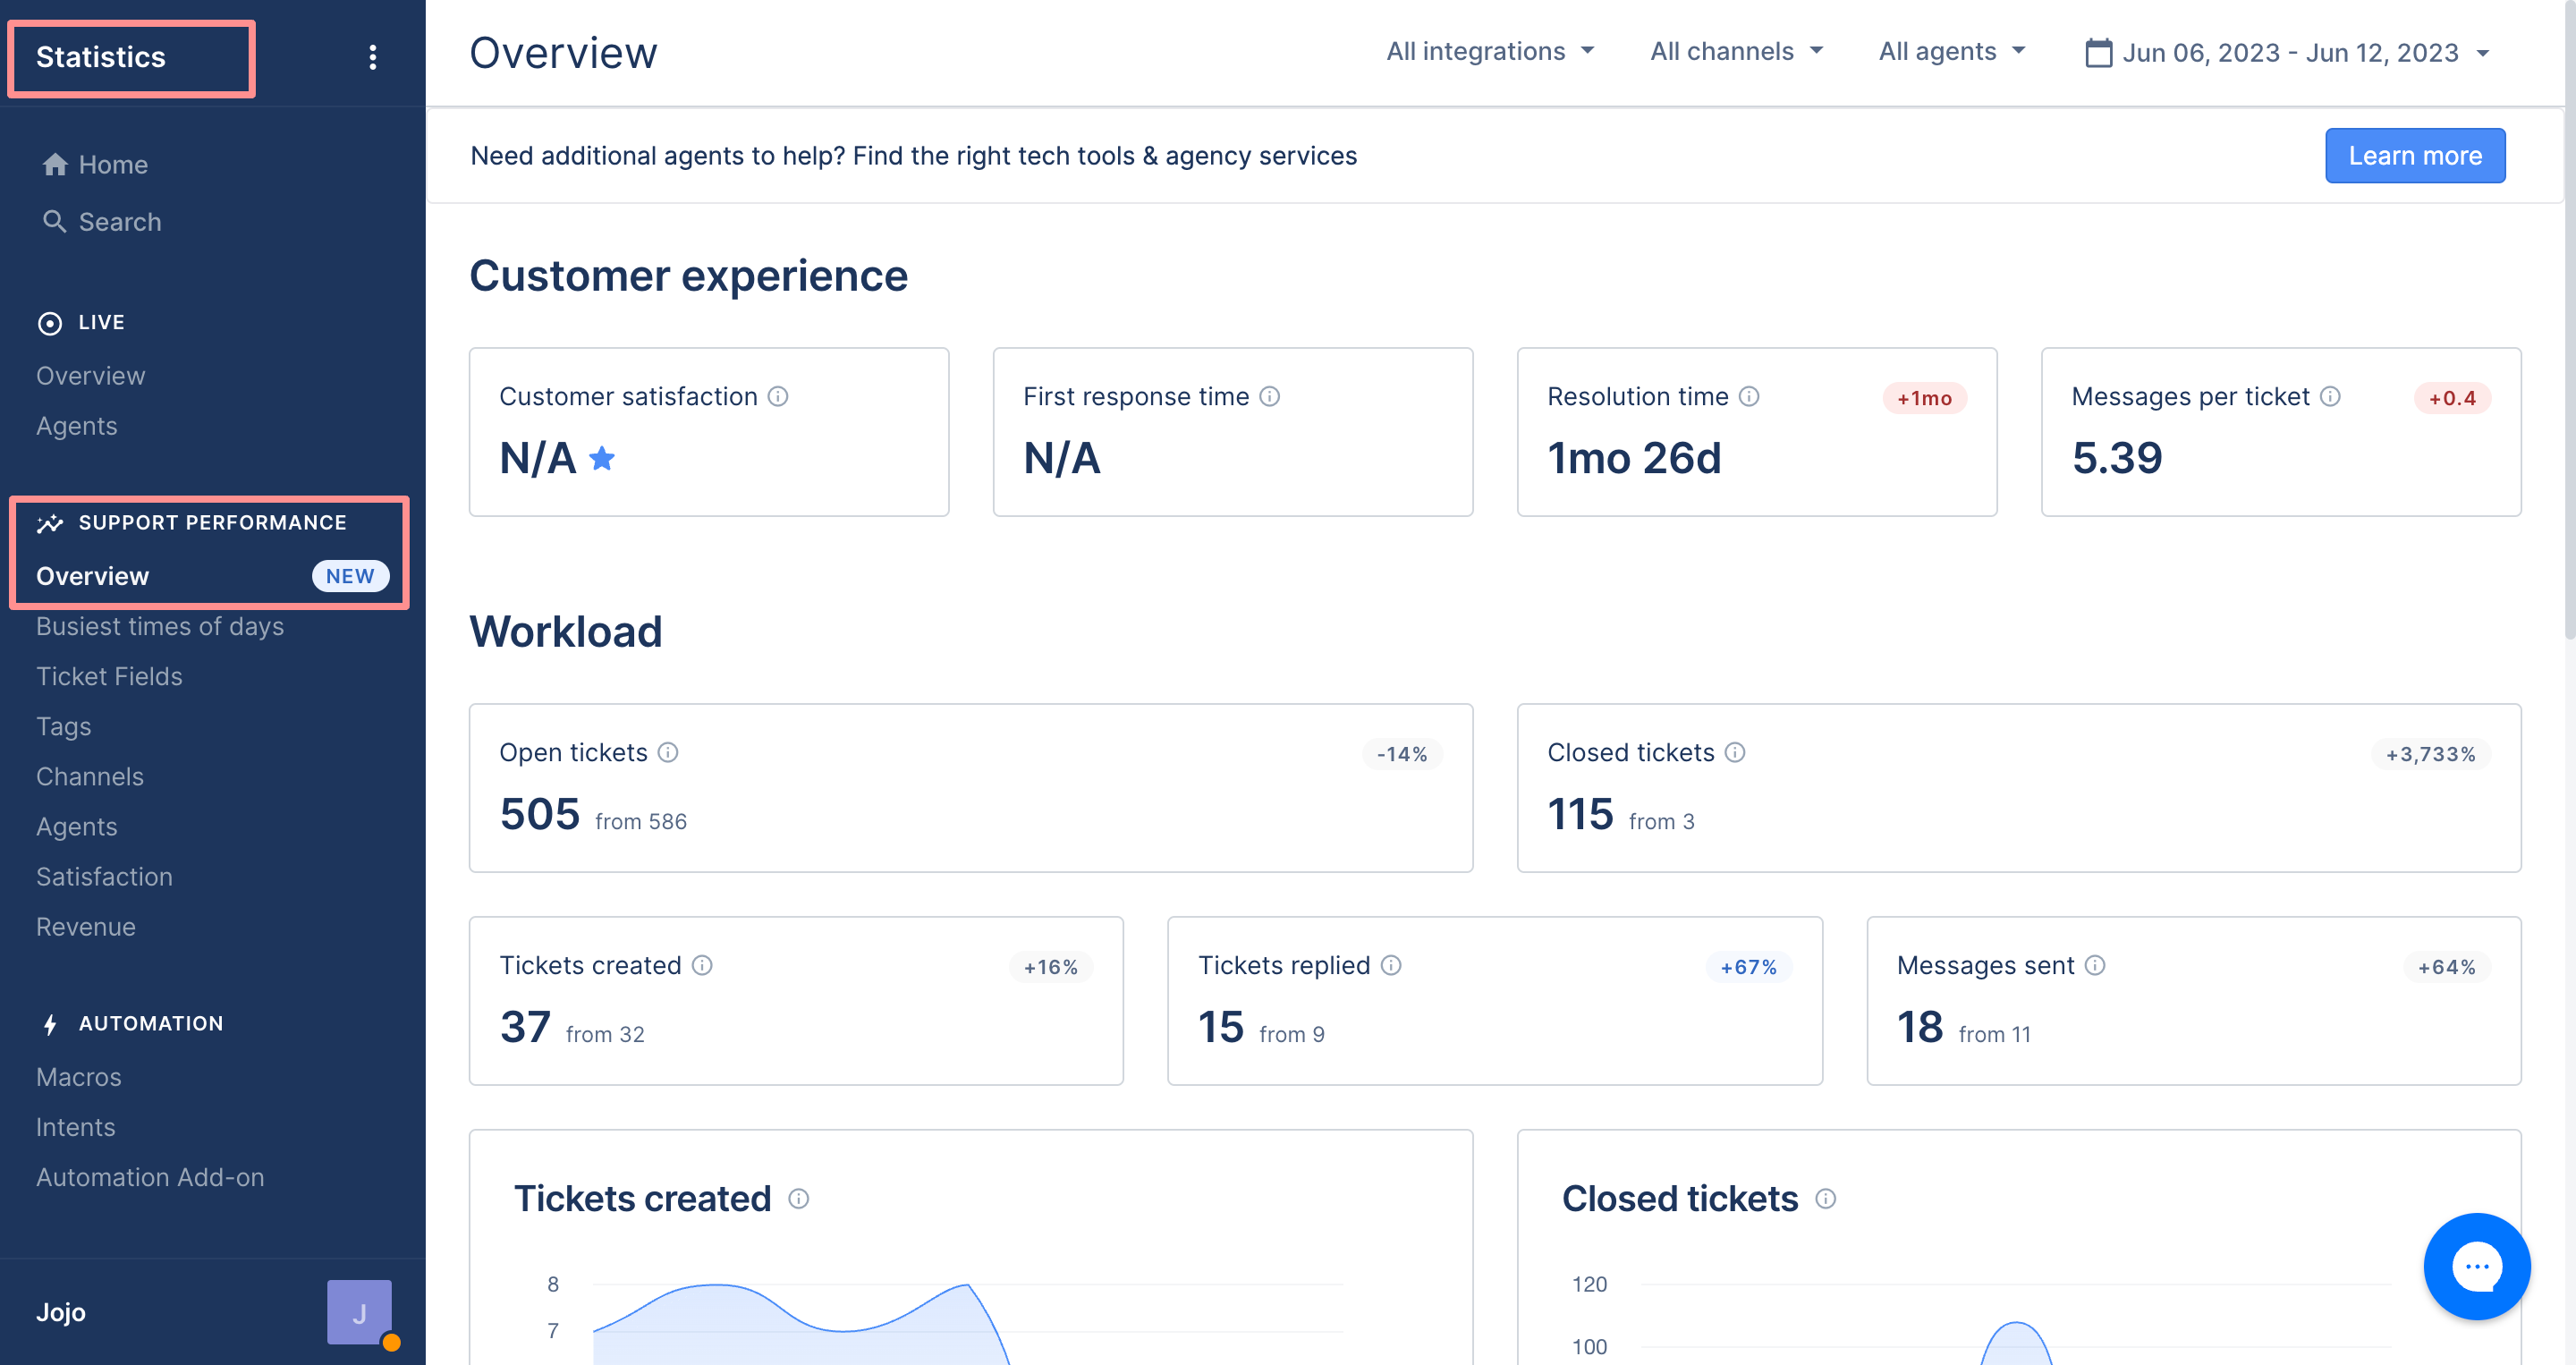The width and height of the screenshot is (2576, 1365).
Task: Open Busiest times of days report
Action: tap(160, 626)
